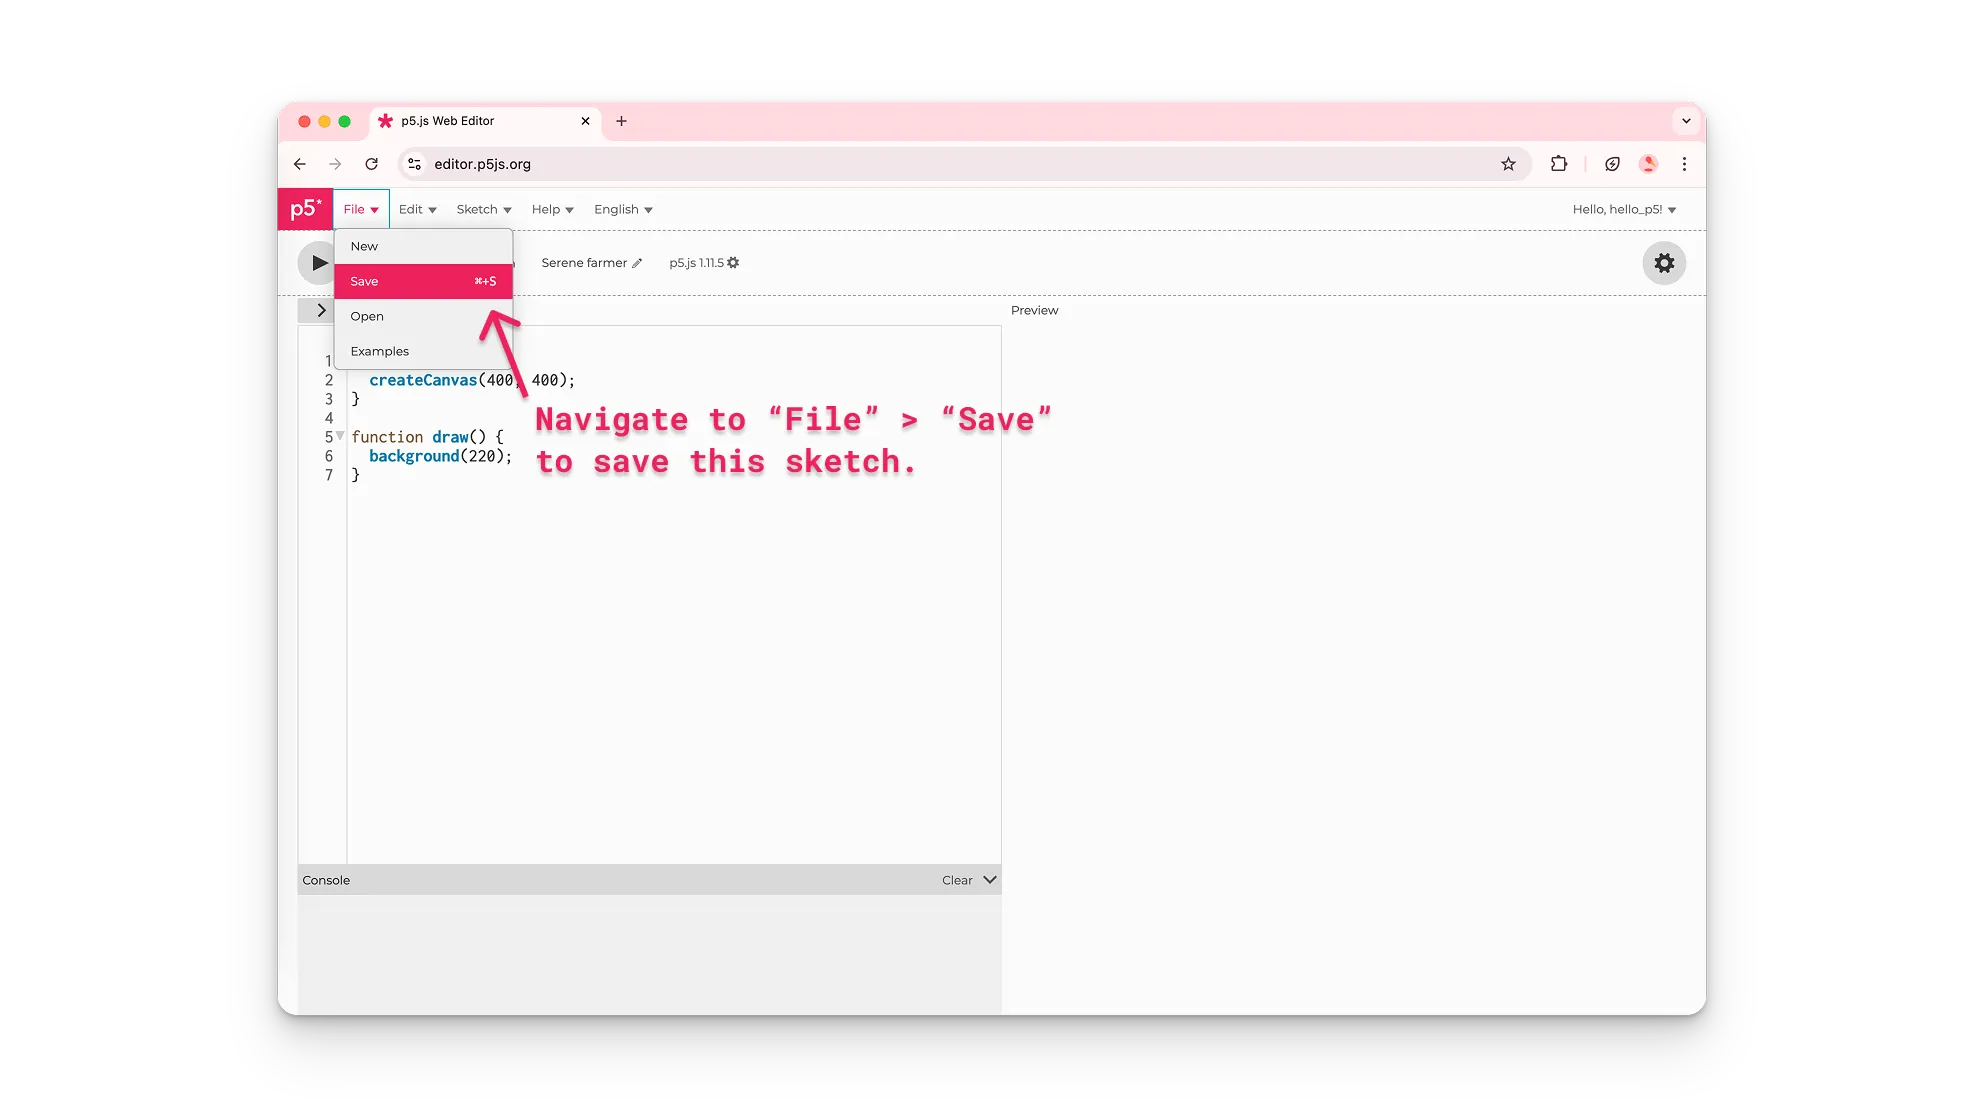Open the Sketch menu
Screen dimensions: 1984x1116
[483, 209]
